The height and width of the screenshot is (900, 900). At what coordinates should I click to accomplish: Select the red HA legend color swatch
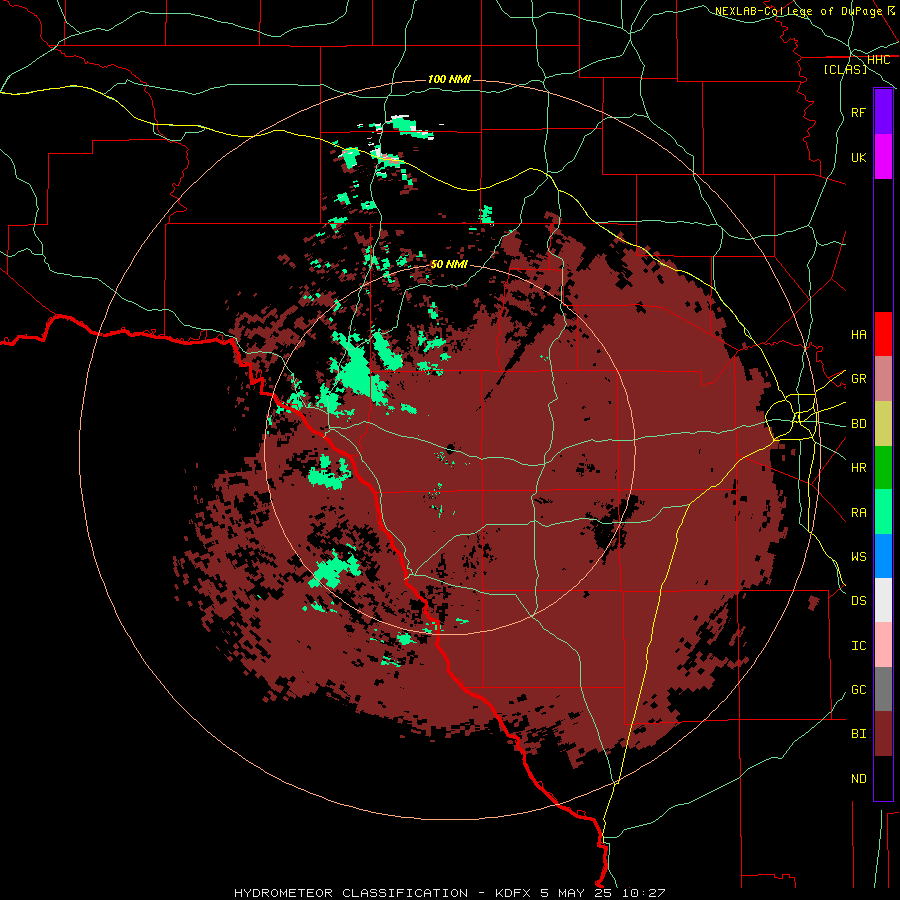[x=883, y=334]
